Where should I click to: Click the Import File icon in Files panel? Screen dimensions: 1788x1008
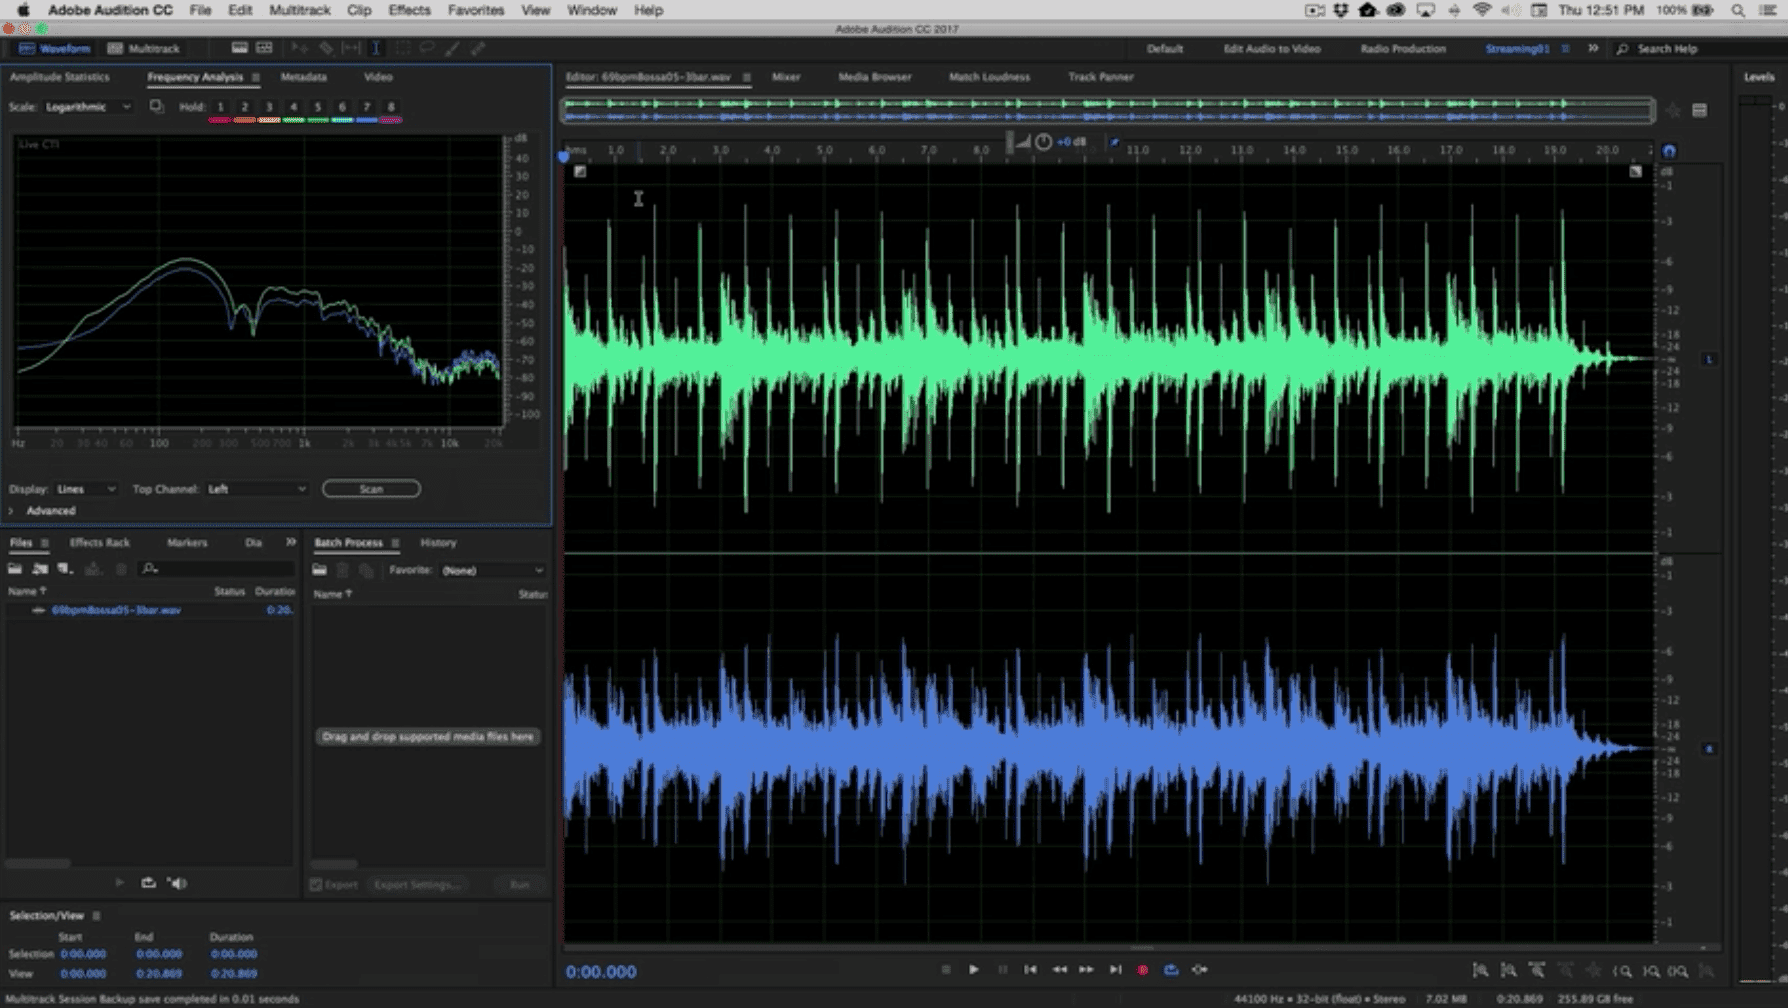pyautogui.click(x=40, y=569)
